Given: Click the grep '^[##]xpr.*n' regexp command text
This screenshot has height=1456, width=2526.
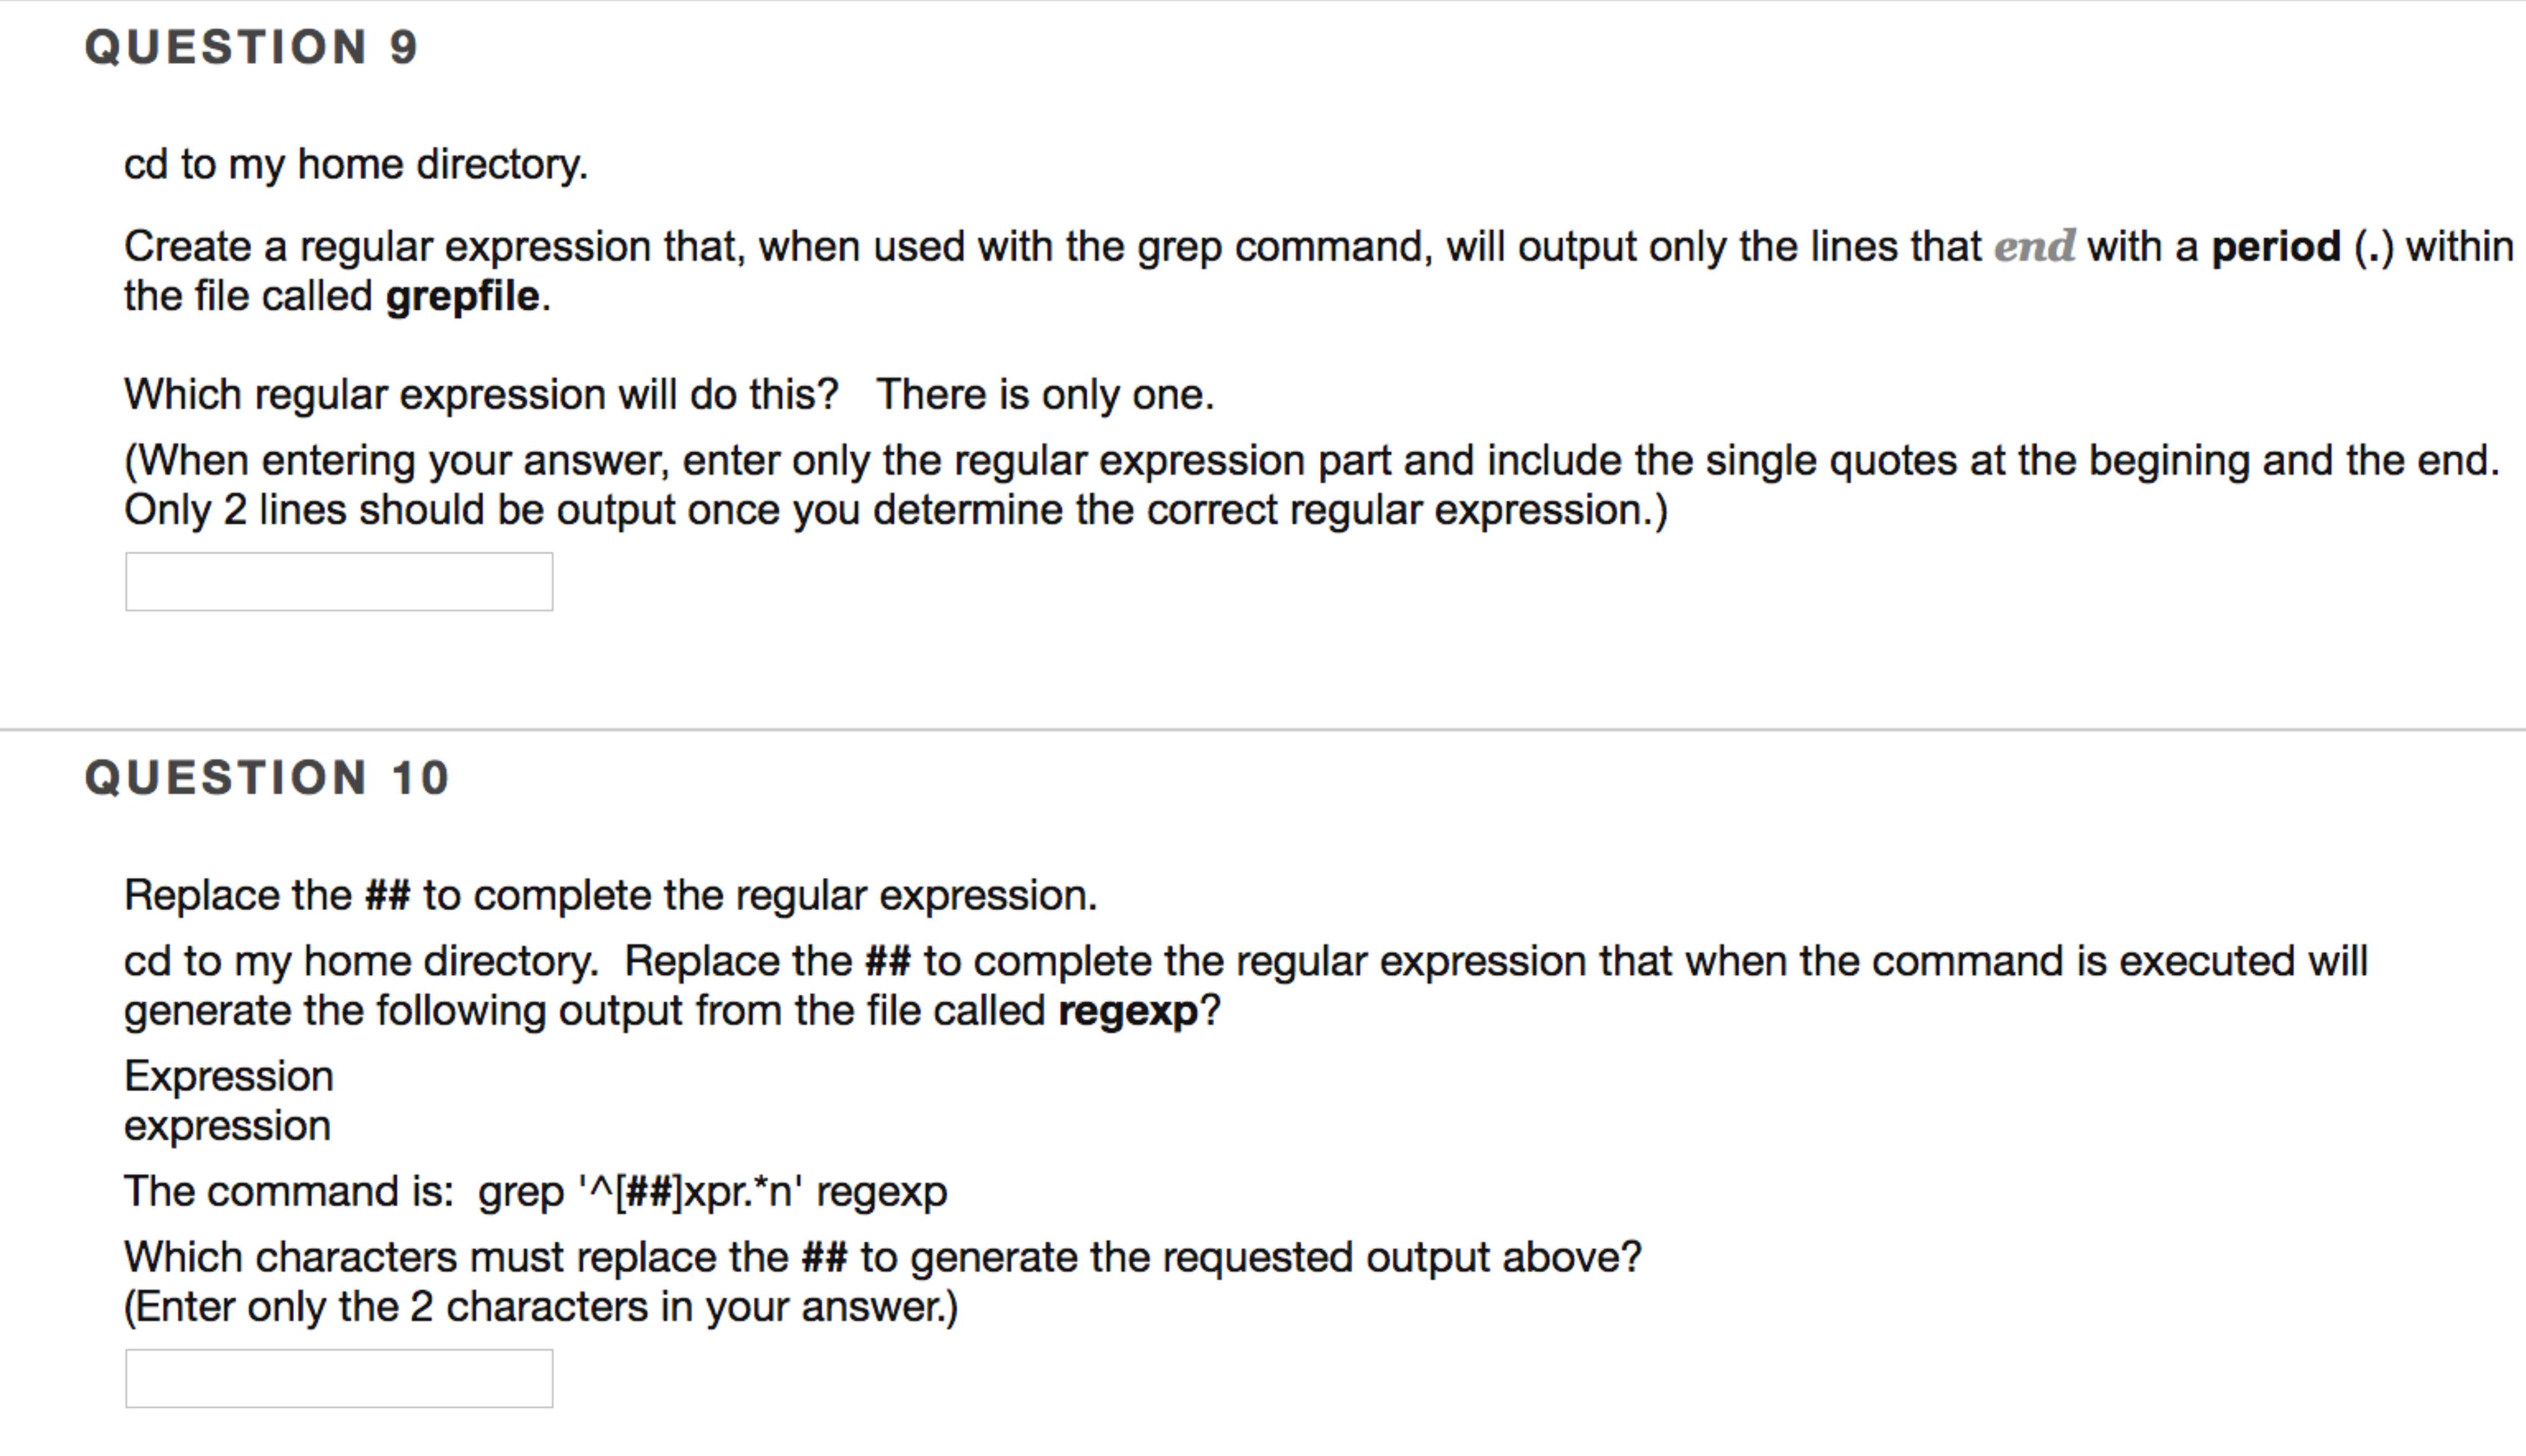Looking at the screenshot, I should pyautogui.click(x=712, y=1191).
